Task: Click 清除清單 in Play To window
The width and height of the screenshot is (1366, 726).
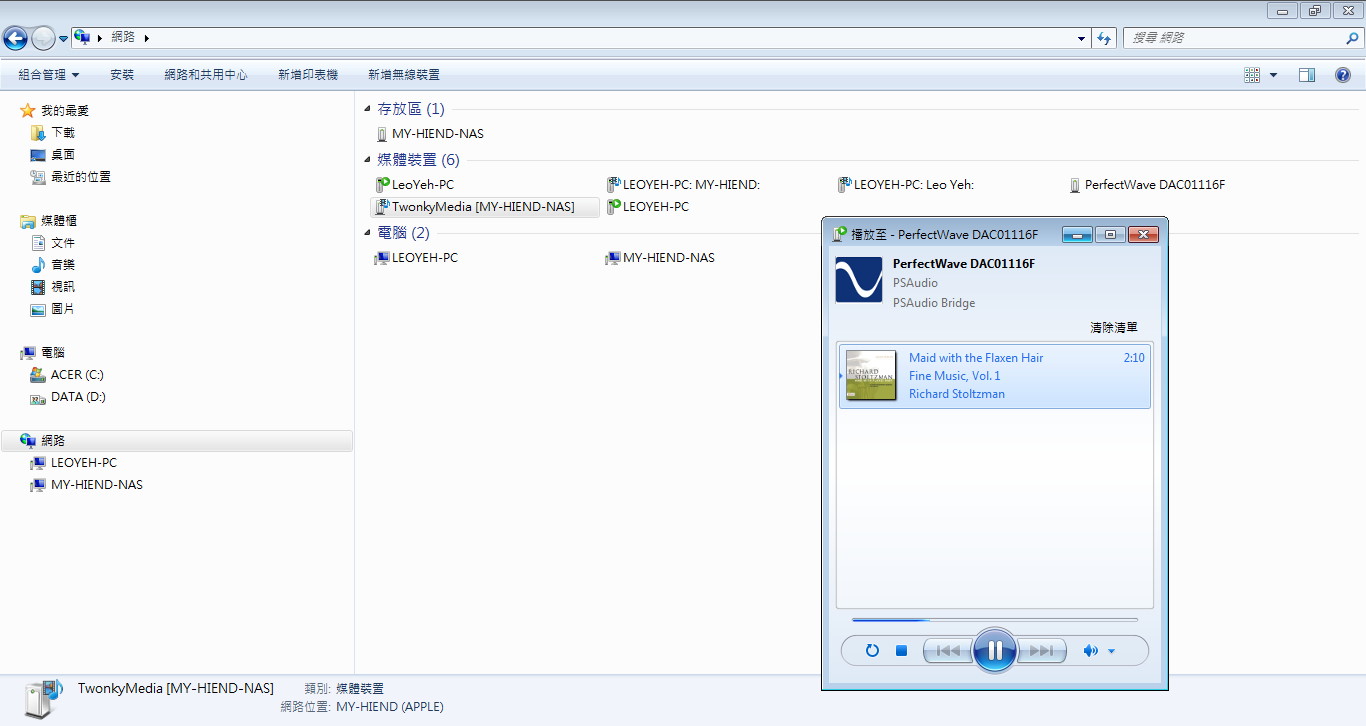Action: coord(1114,328)
